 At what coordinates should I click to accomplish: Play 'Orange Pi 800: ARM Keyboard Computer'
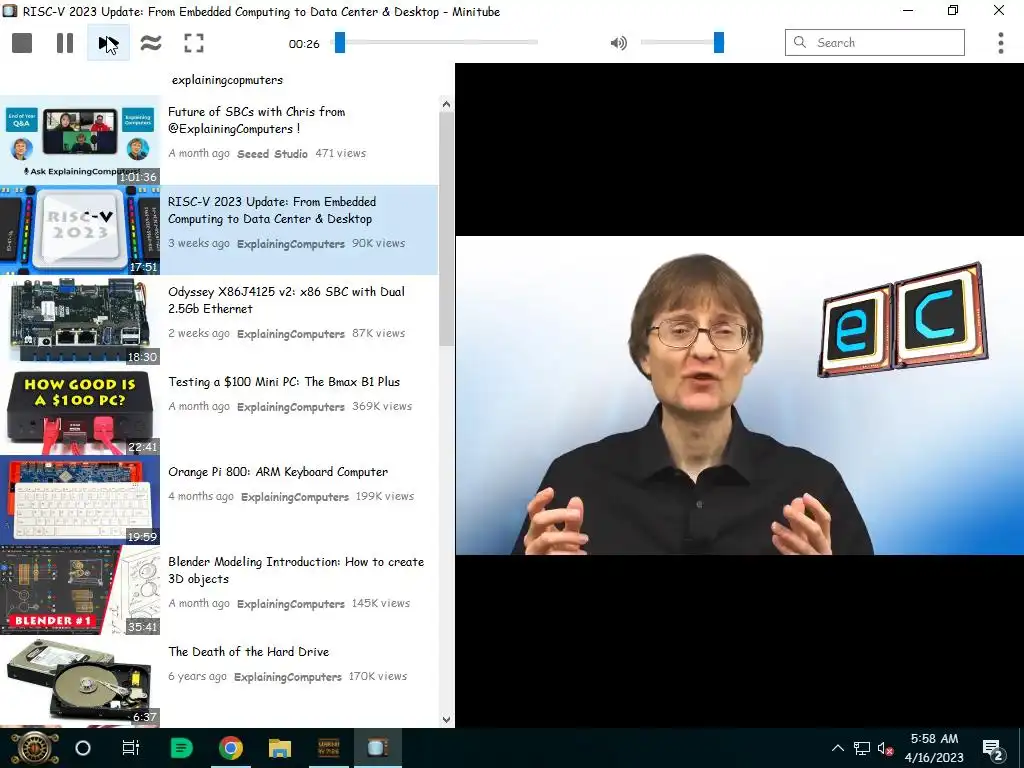(278, 472)
